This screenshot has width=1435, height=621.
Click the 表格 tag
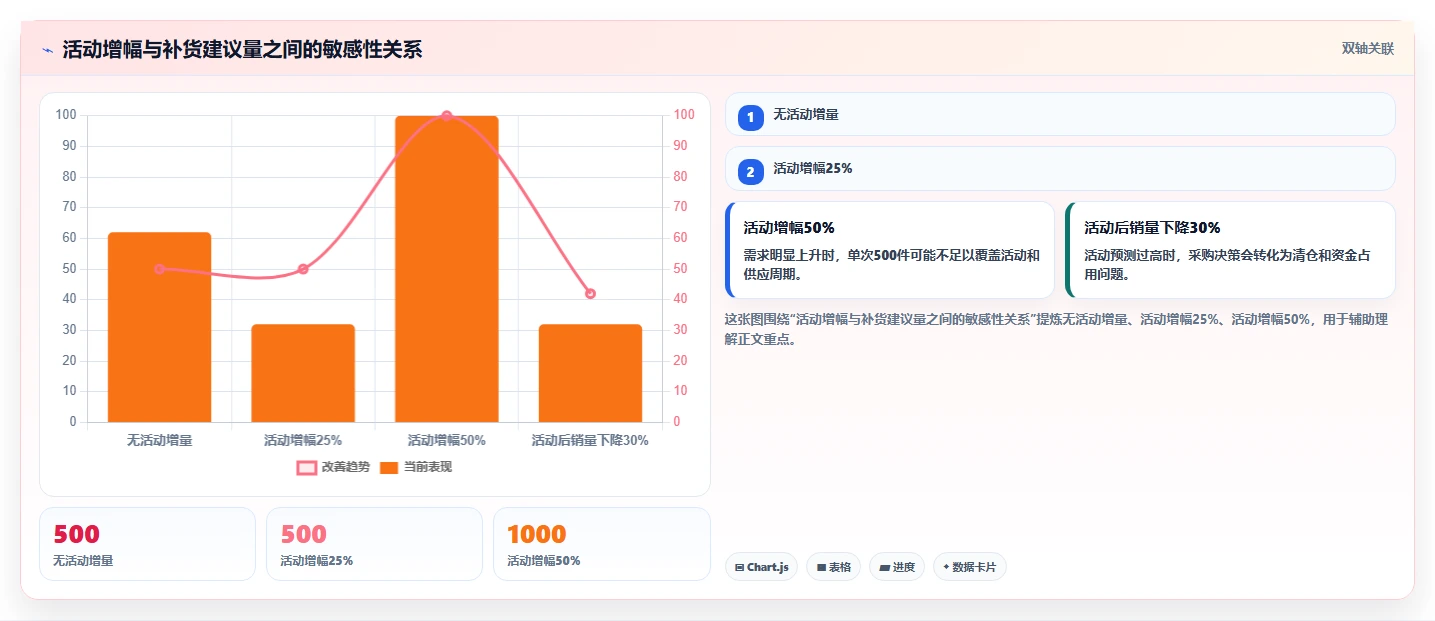(833, 567)
